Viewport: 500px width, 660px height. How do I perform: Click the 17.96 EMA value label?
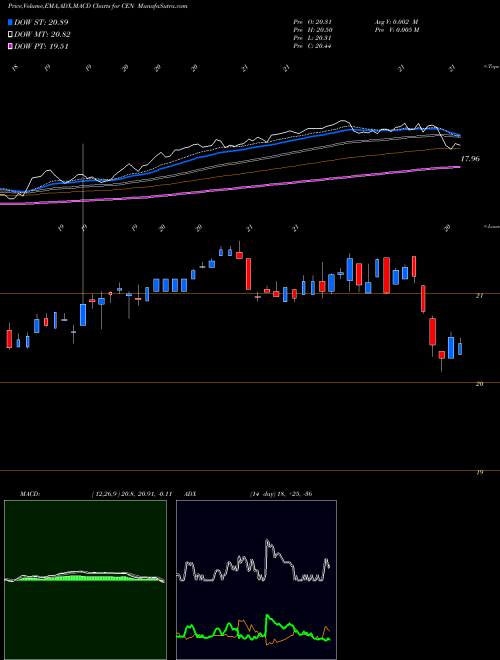[x=470, y=159]
